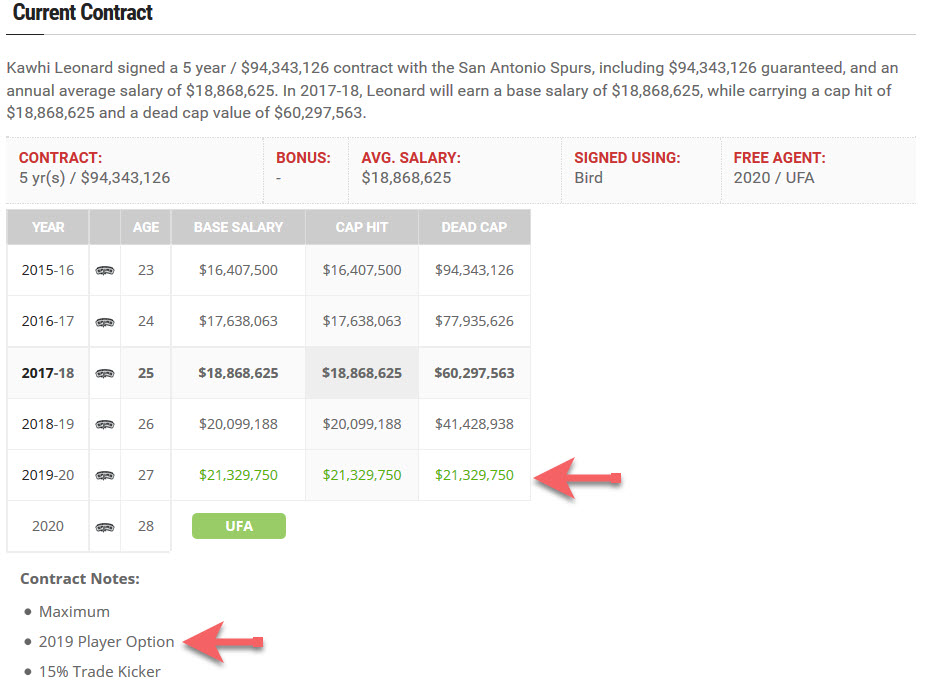The width and height of the screenshot is (931, 694).
Task: Select the green 2019-20 base salary amount
Action: tap(238, 475)
